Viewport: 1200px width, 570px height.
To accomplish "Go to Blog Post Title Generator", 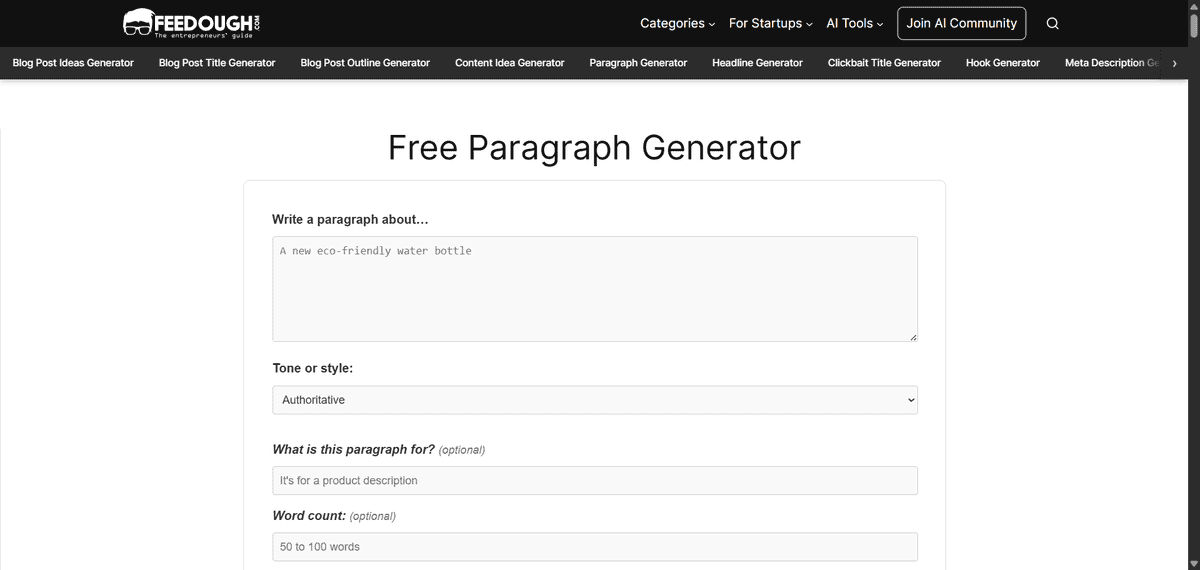I will click(x=217, y=63).
